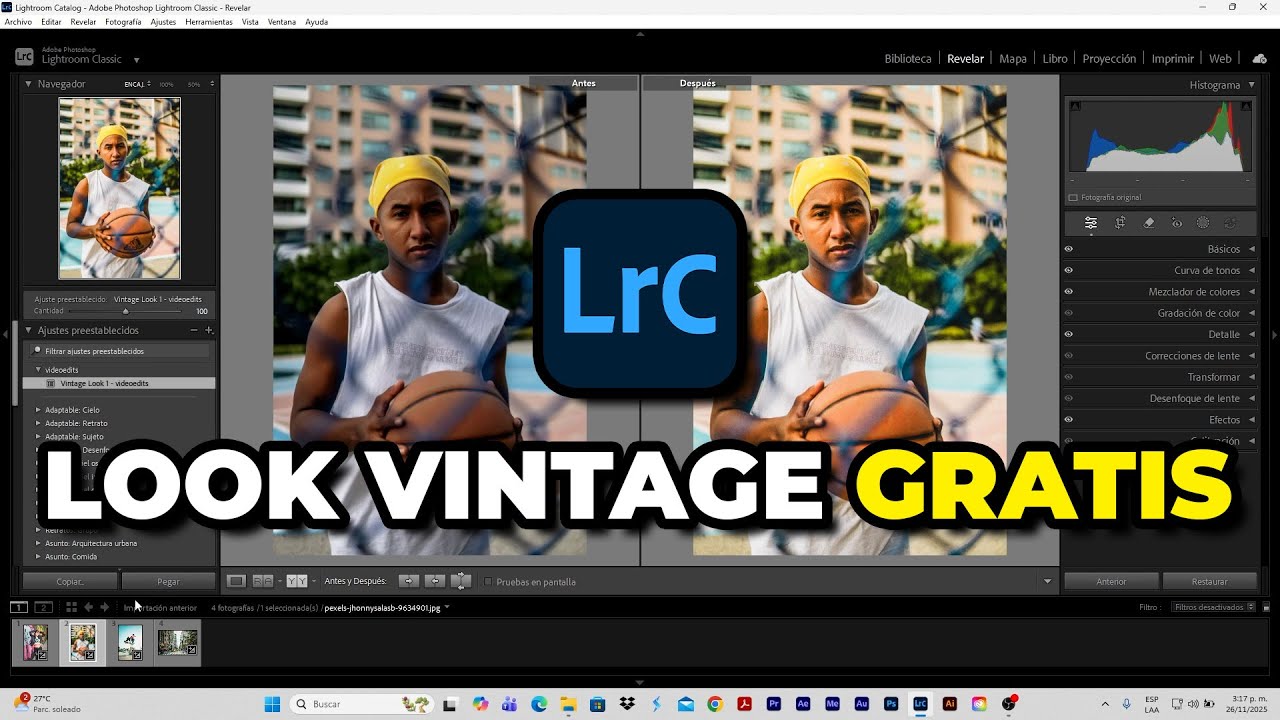
Task: Select the Y/Y before-after view button
Action: [x=296, y=581]
